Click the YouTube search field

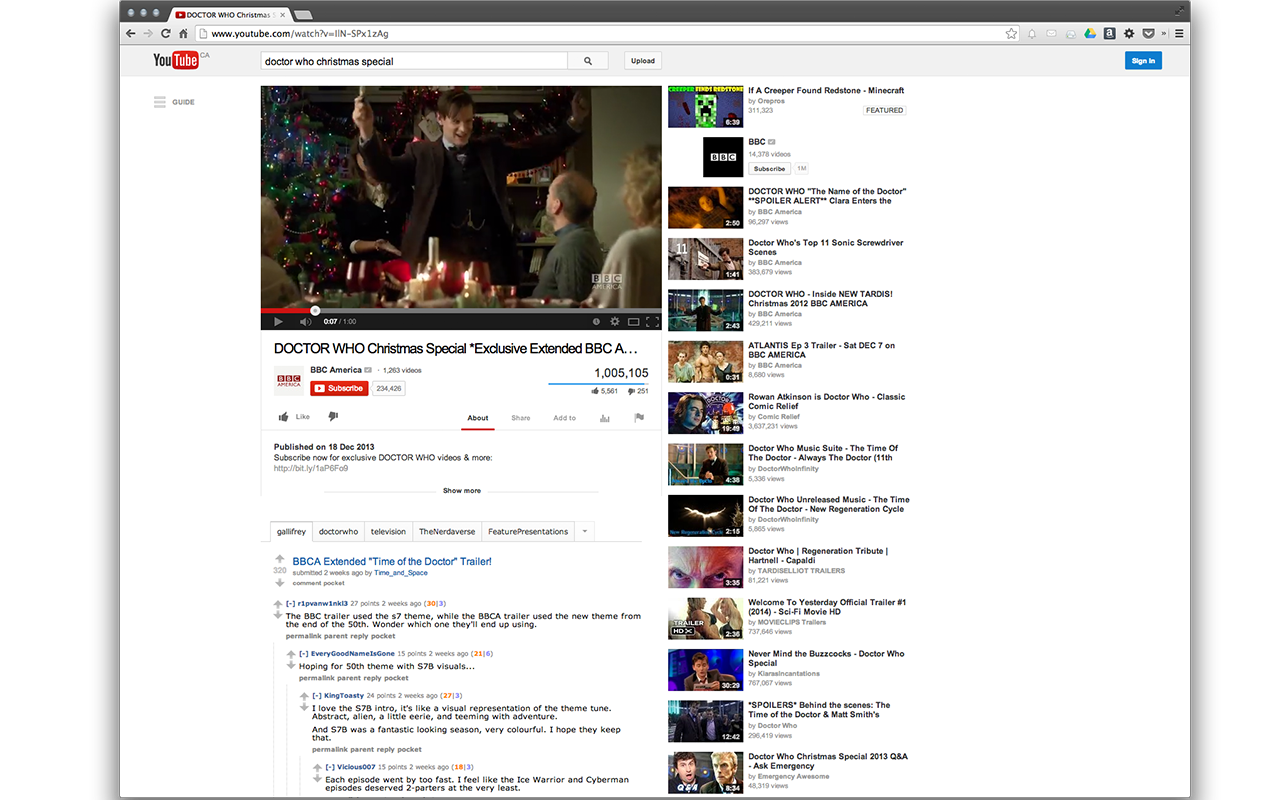(x=414, y=61)
